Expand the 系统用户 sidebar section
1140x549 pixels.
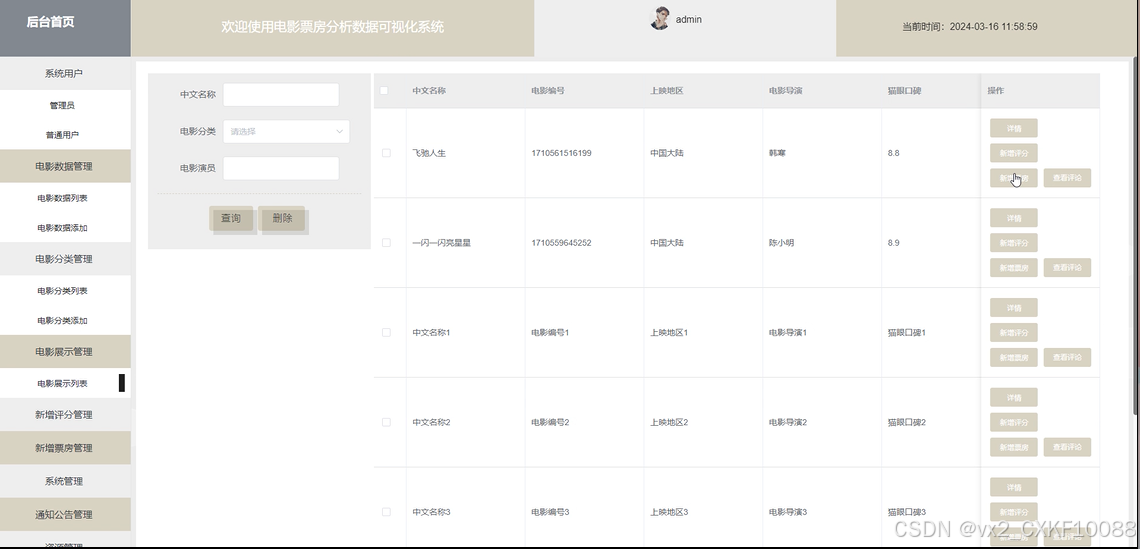pos(64,73)
